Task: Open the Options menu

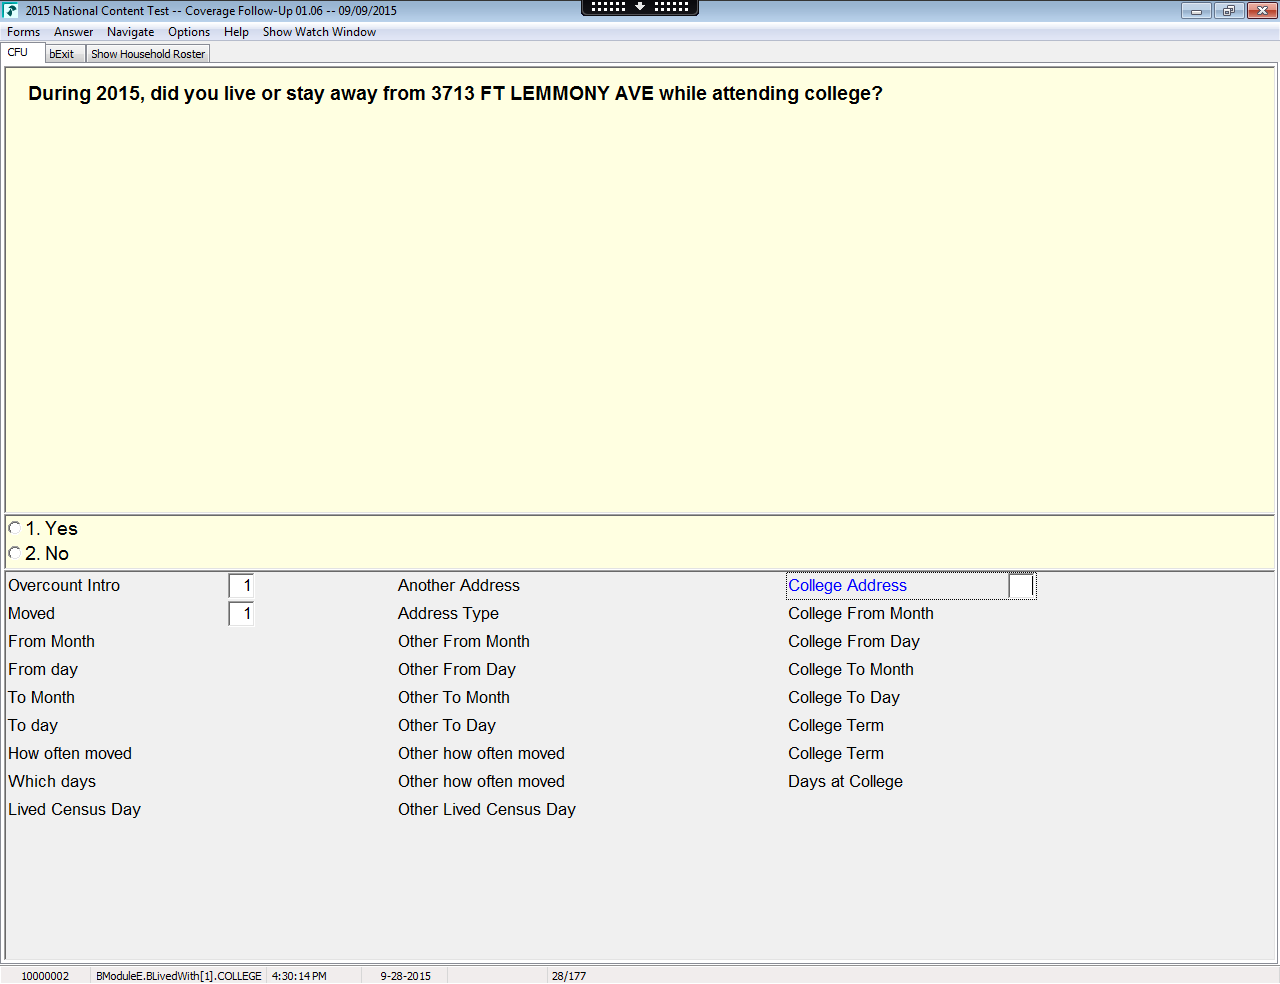Action: [189, 32]
